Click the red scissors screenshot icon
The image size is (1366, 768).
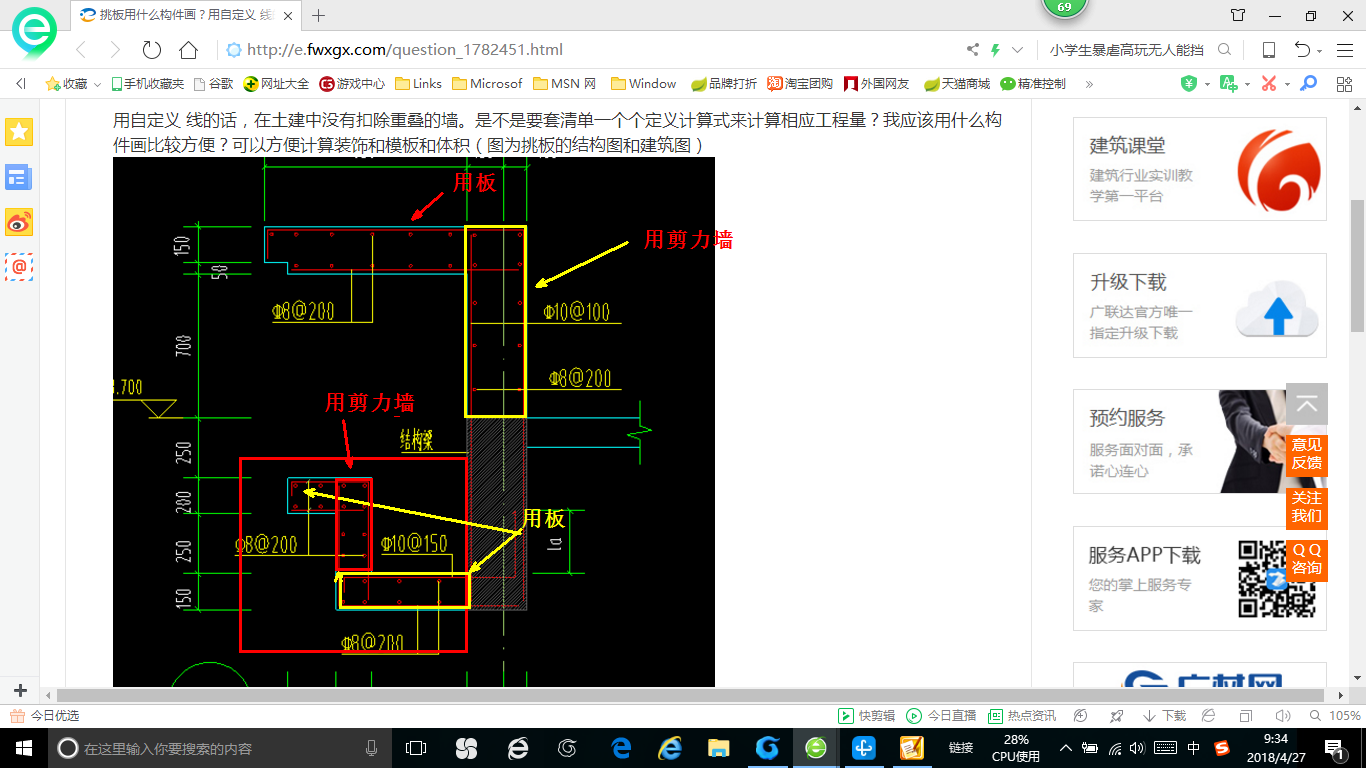[1269, 84]
